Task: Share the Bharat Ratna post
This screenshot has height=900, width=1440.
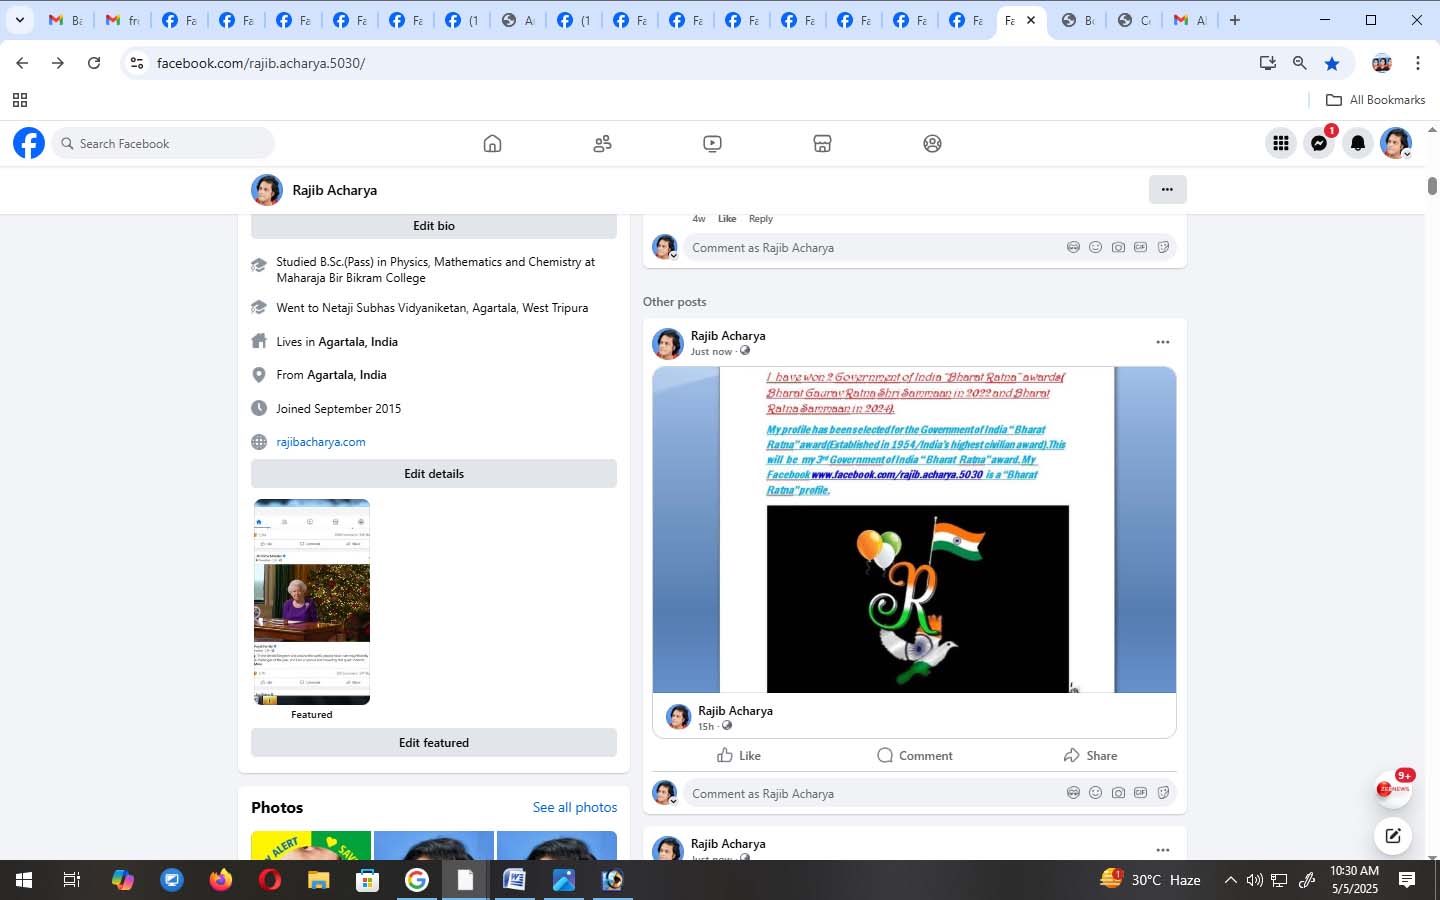Action: (x=1090, y=755)
